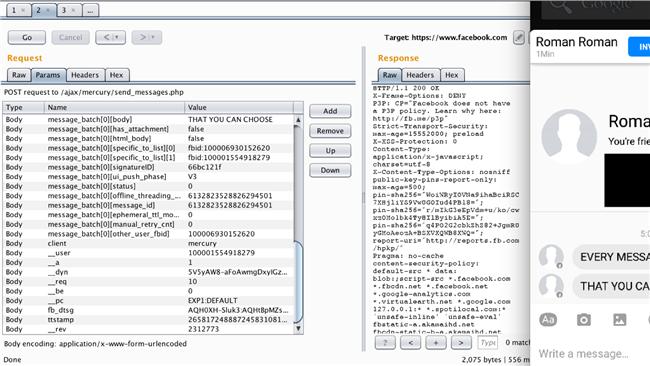Viewport: 650px width, 366px height.
Task: Select __req value 10
Action: (192, 281)
